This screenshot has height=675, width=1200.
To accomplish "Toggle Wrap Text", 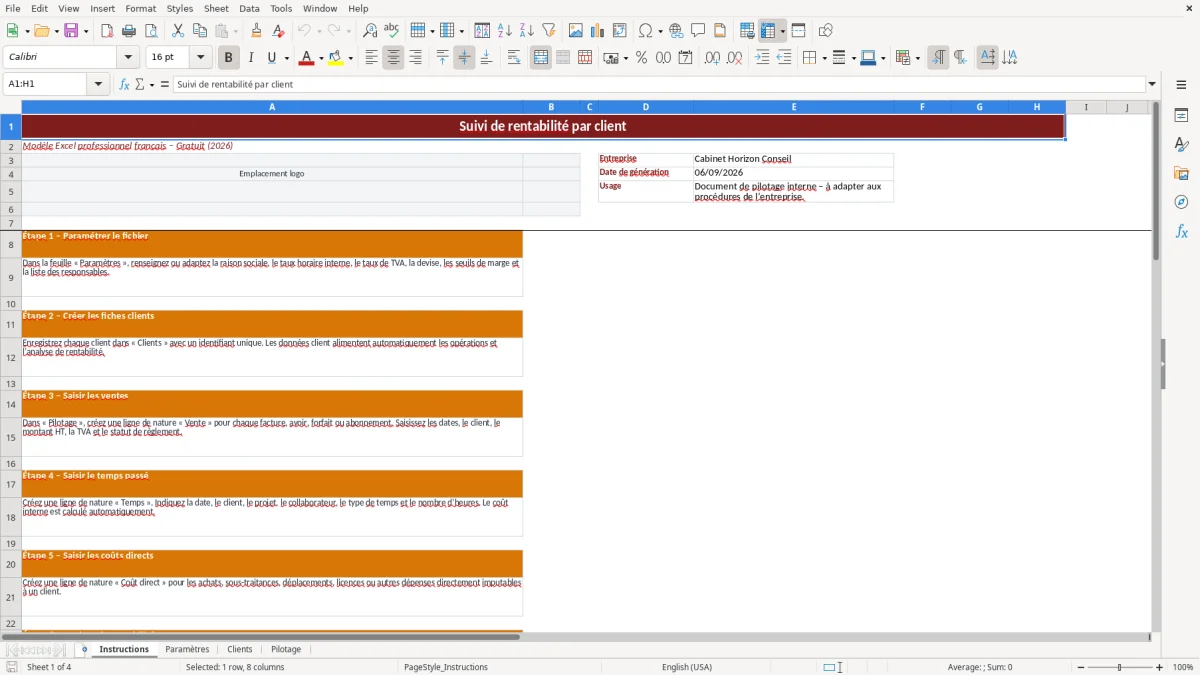I will pos(514,58).
